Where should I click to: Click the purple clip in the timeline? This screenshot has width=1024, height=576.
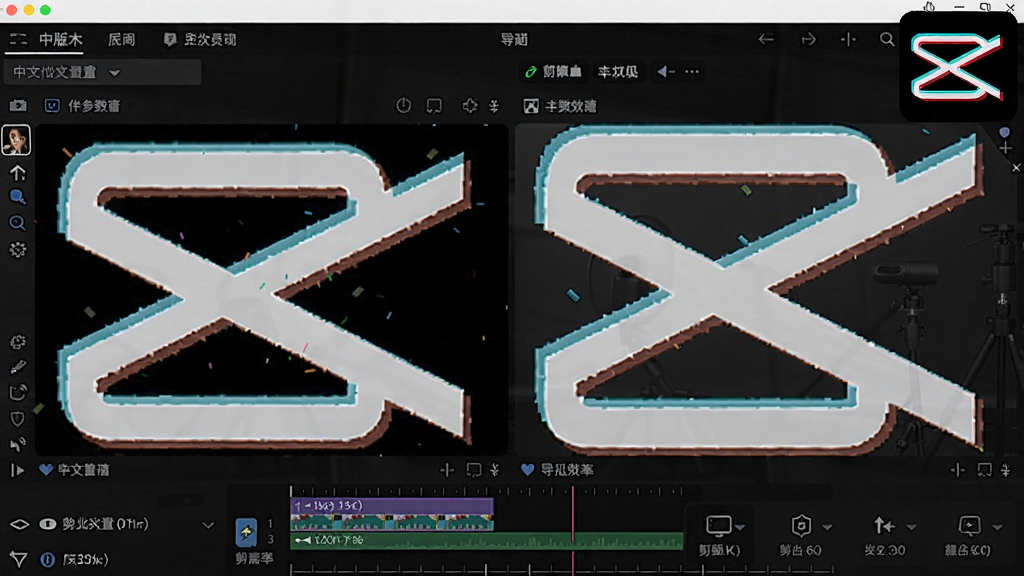pos(392,505)
